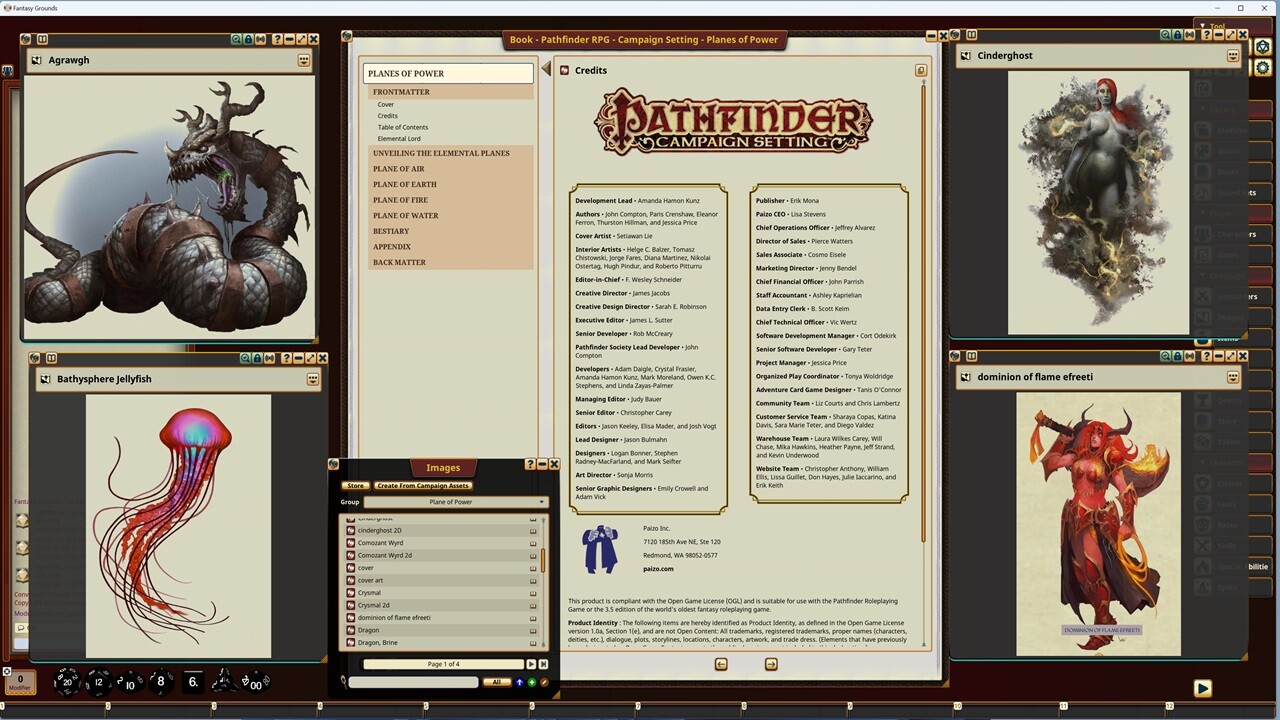This screenshot has height=720, width=1280.
Task: Advance the book with the right arrow button
Action: coord(771,663)
